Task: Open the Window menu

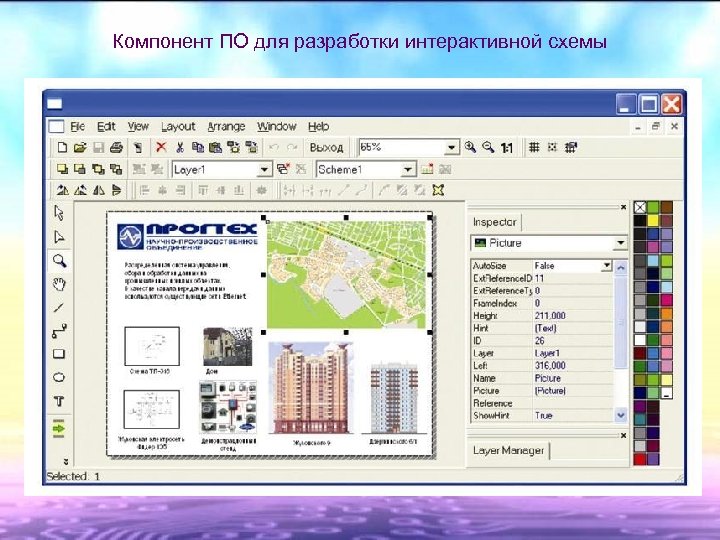Action: point(277,126)
